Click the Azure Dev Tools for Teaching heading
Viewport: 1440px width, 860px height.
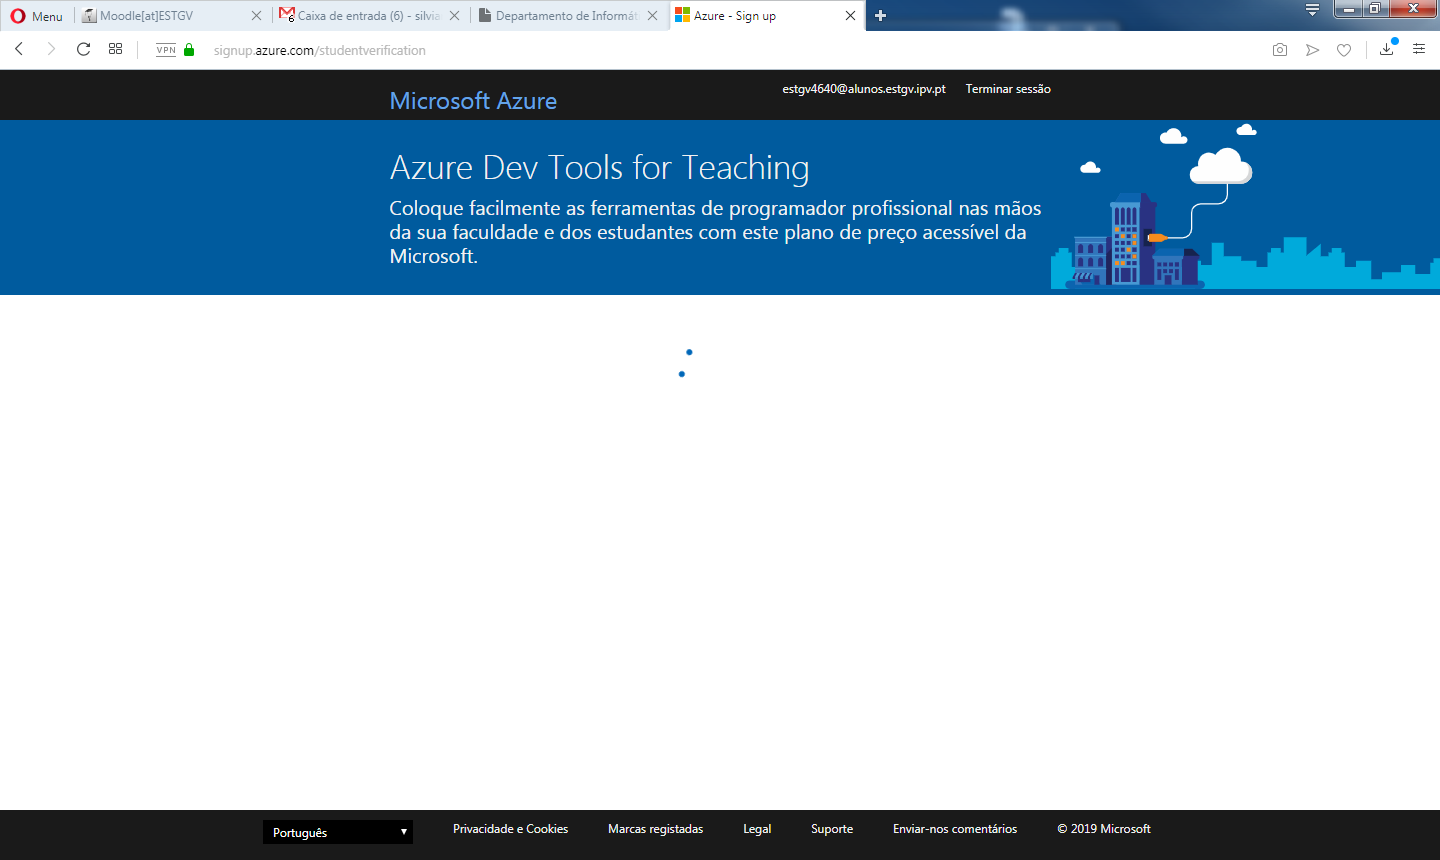click(599, 168)
